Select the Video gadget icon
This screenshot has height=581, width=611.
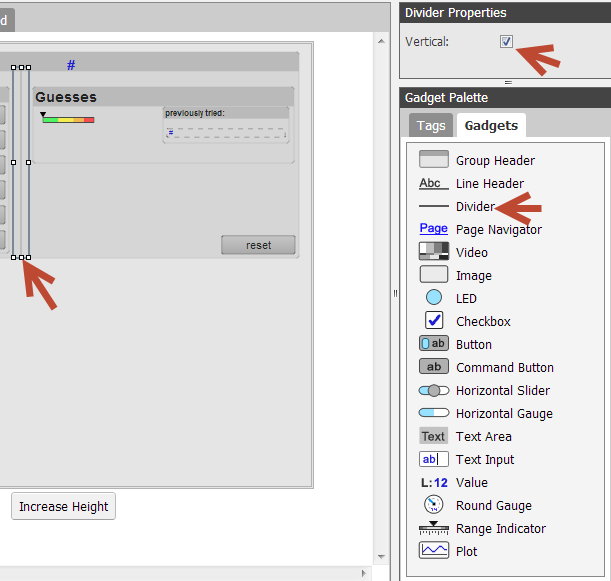click(x=434, y=251)
